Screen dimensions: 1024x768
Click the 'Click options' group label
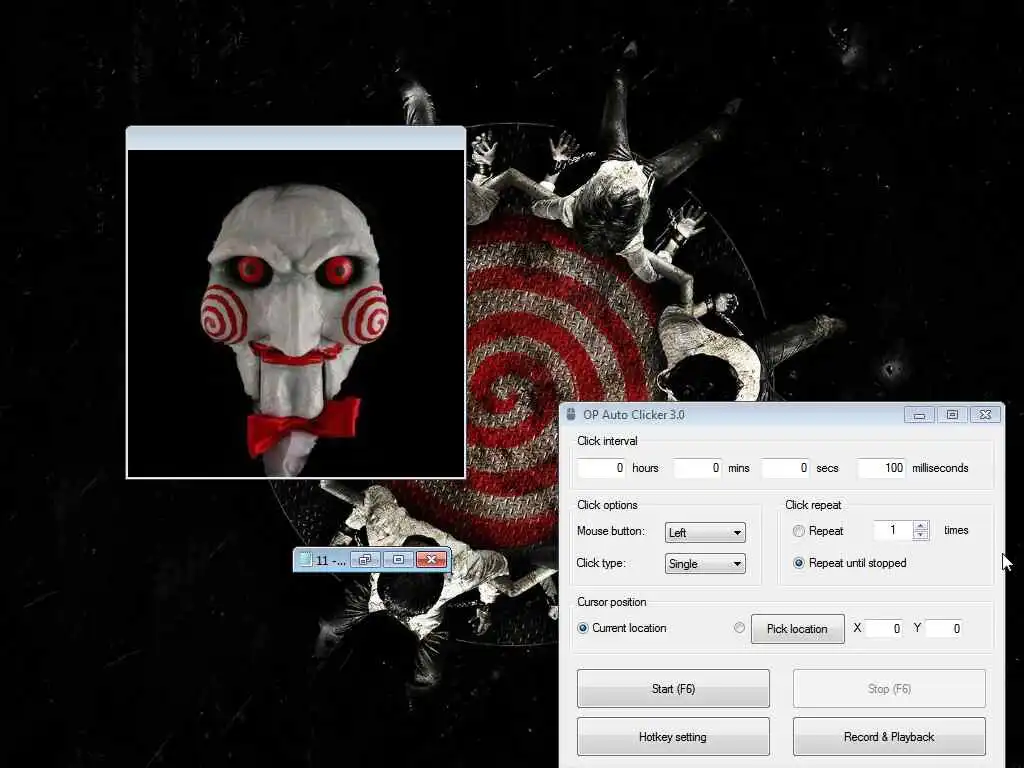tap(607, 505)
